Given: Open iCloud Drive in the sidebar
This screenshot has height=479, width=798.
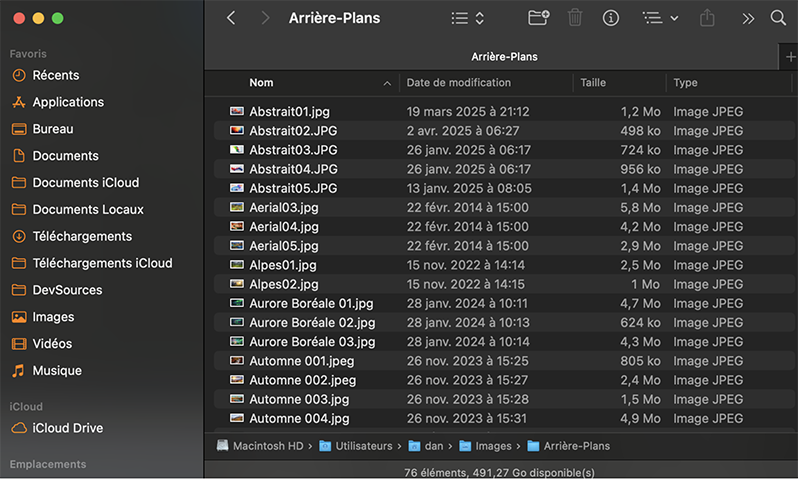Looking at the screenshot, I should point(67,428).
